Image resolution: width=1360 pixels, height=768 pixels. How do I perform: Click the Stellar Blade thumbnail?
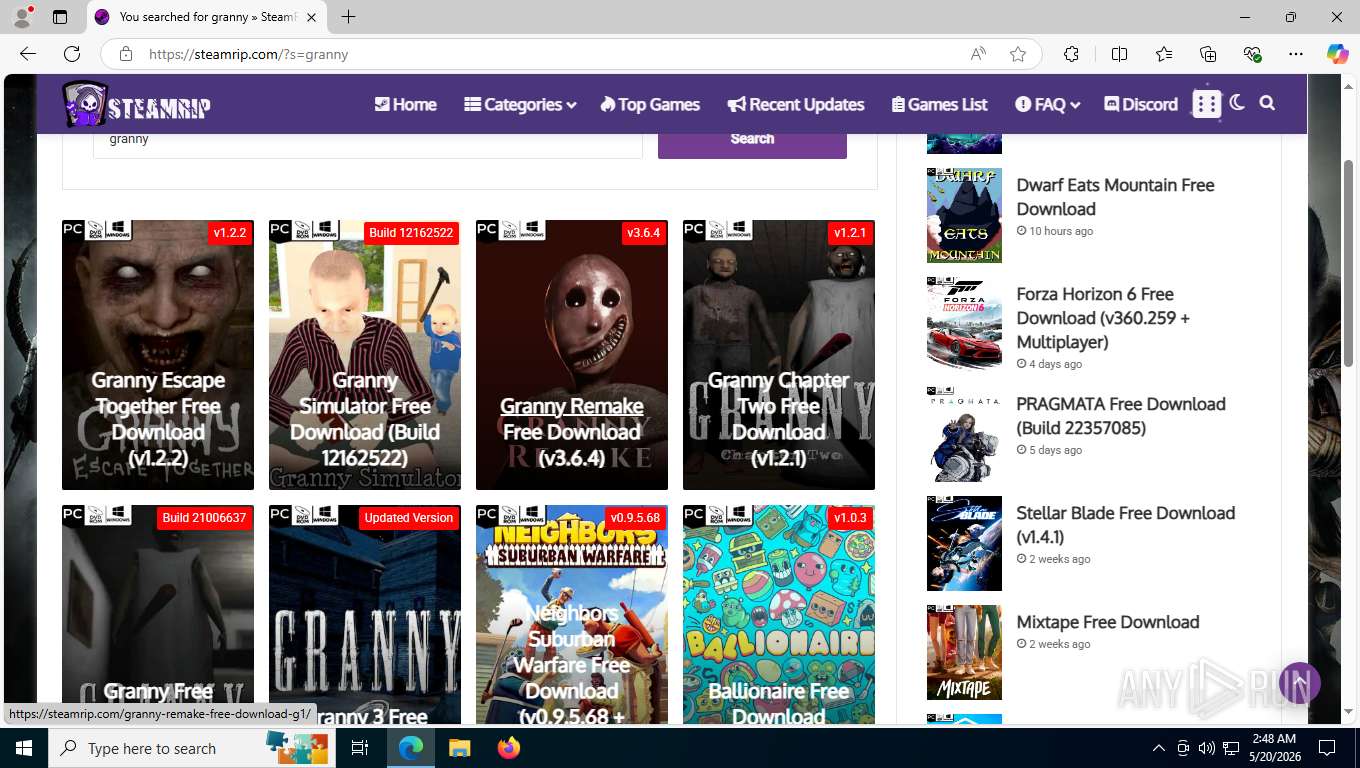964,543
